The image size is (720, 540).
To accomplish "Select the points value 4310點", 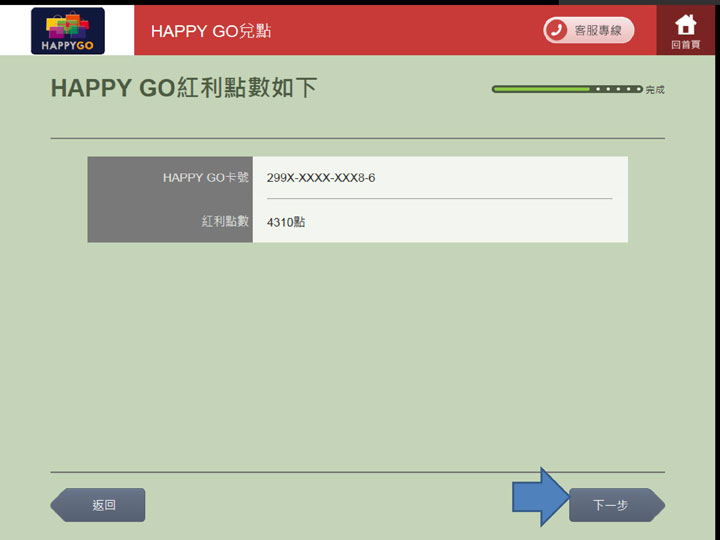I will (x=286, y=222).
